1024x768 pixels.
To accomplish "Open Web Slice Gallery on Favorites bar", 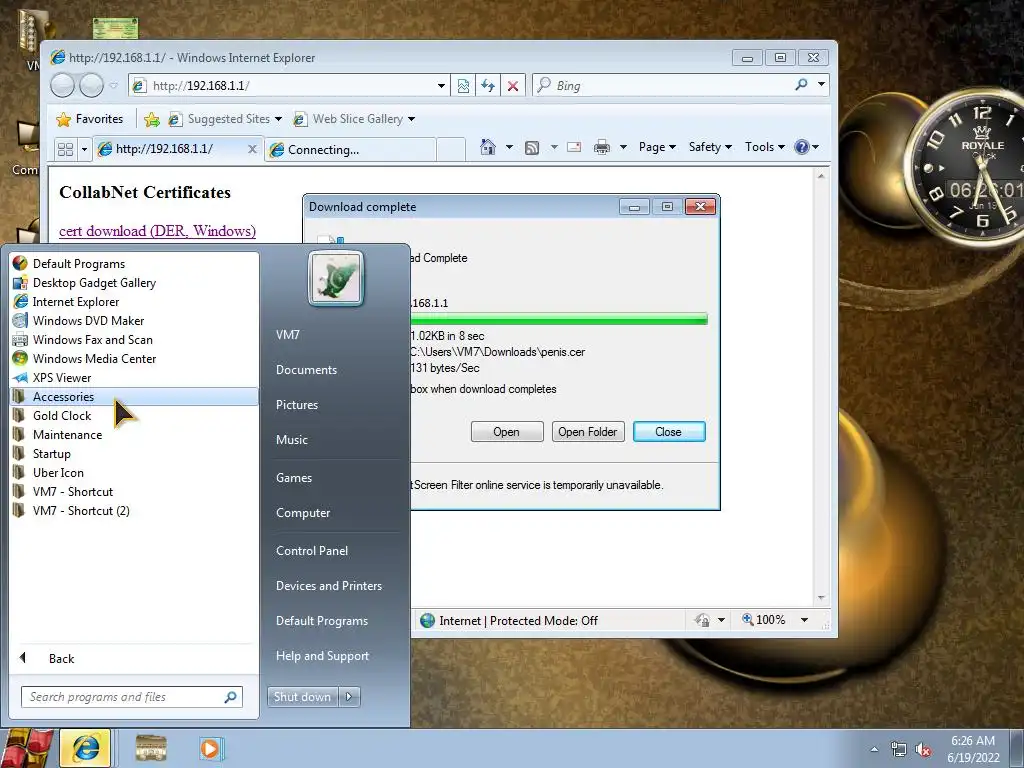I will pyautogui.click(x=354, y=119).
